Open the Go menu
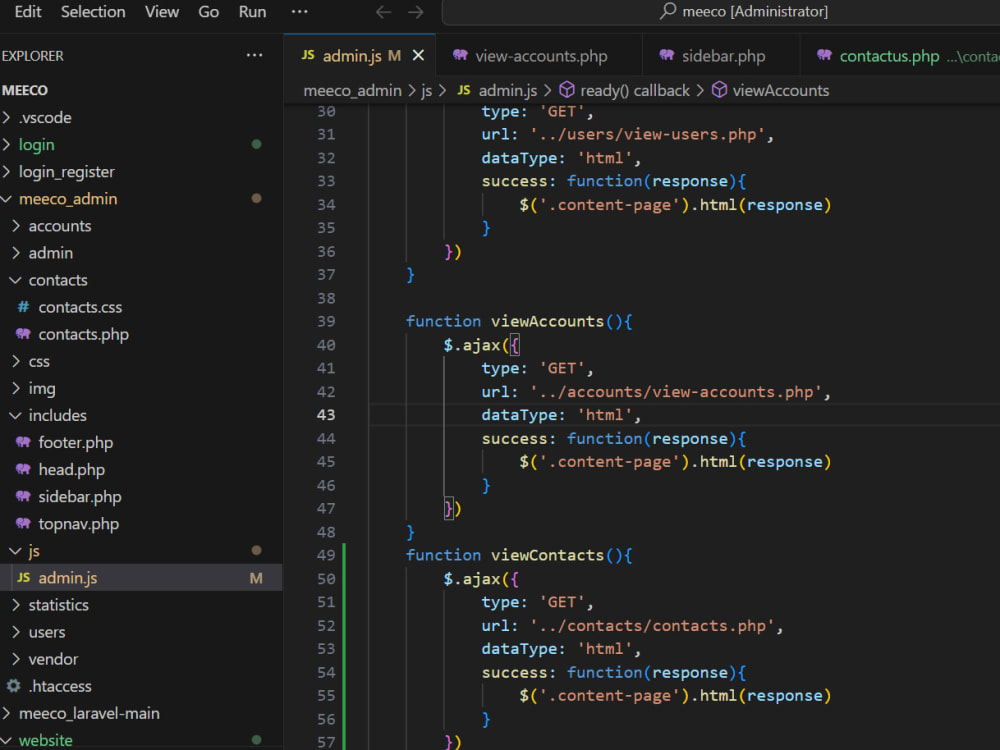This screenshot has height=750, width=1000. tap(209, 11)
